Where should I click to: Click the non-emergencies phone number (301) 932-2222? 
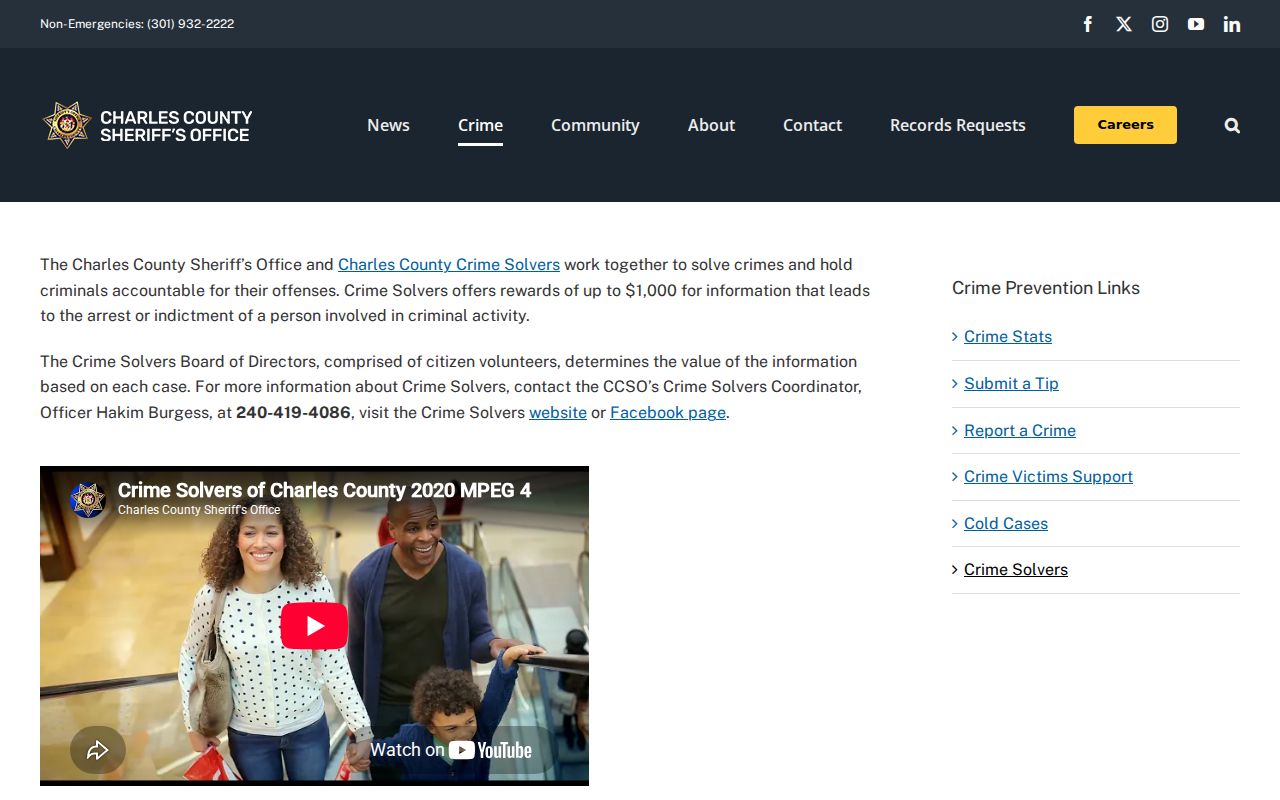click(x=190, y=24)
